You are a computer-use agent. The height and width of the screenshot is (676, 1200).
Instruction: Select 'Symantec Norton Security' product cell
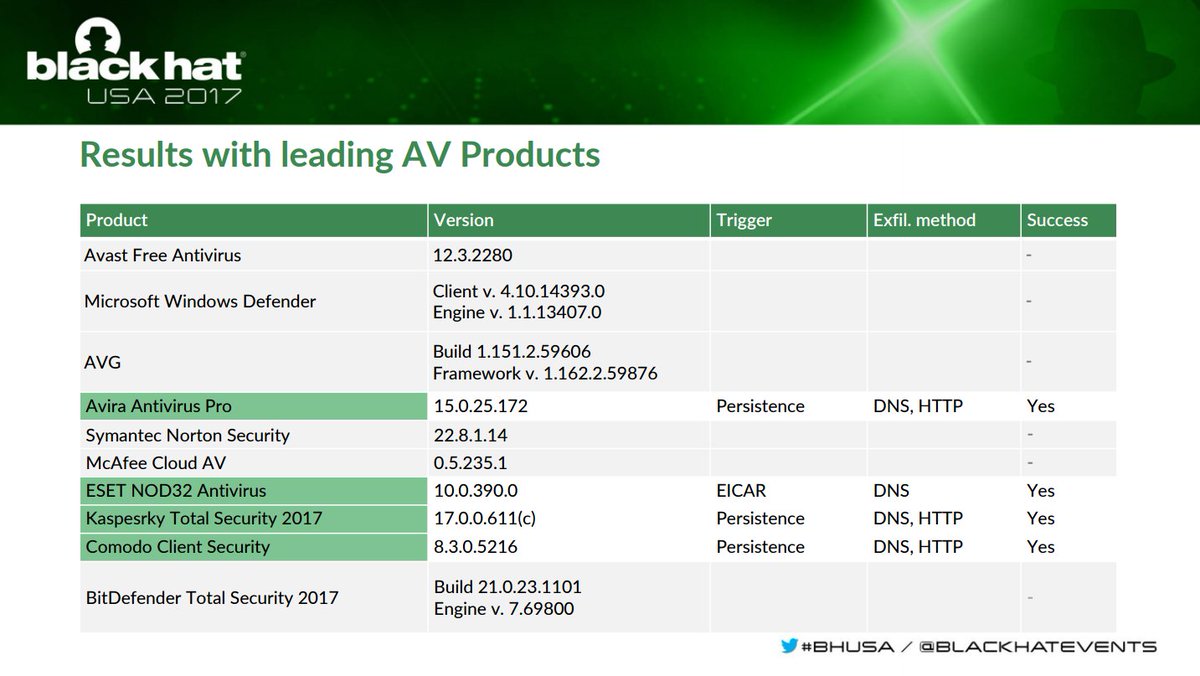tap(254, 435)
